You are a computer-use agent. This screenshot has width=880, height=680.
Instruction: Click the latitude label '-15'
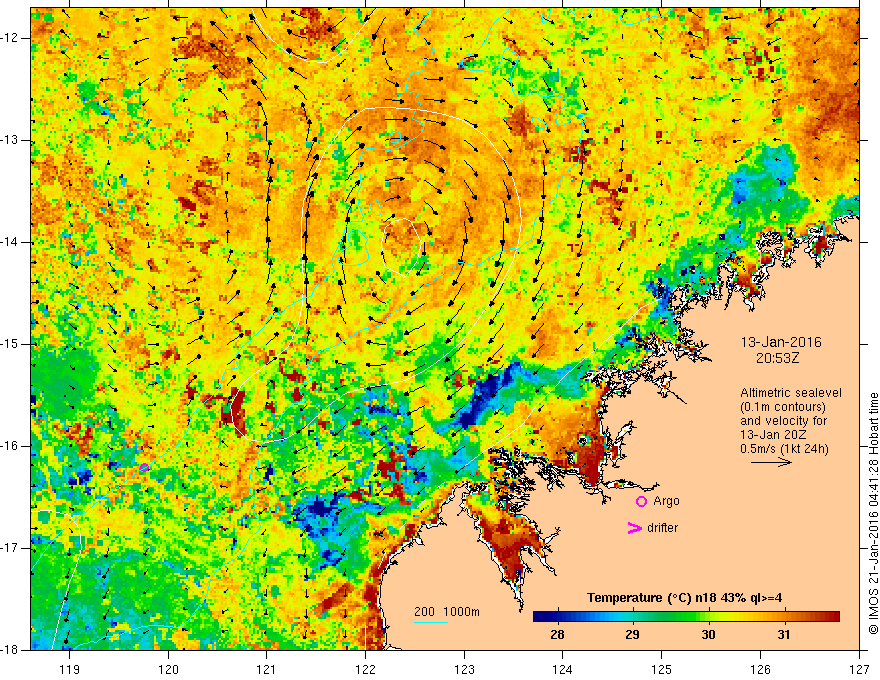(x=12, y=344)
